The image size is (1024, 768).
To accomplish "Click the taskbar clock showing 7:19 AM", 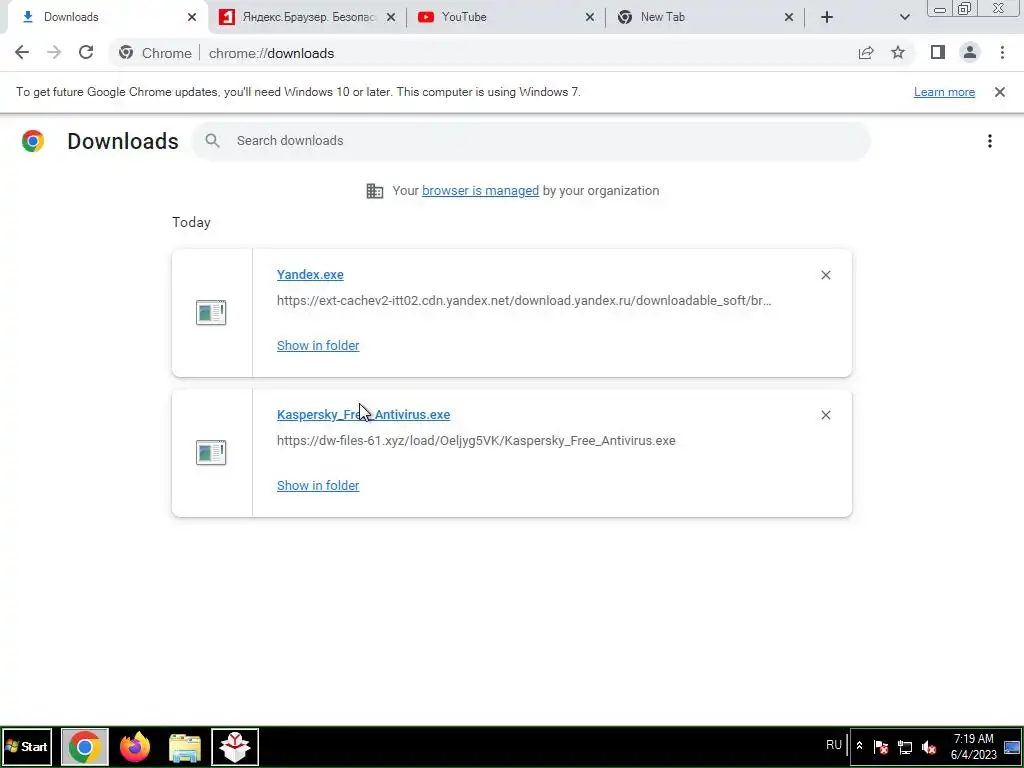I will pyautogui.click(x=974, y=746).
